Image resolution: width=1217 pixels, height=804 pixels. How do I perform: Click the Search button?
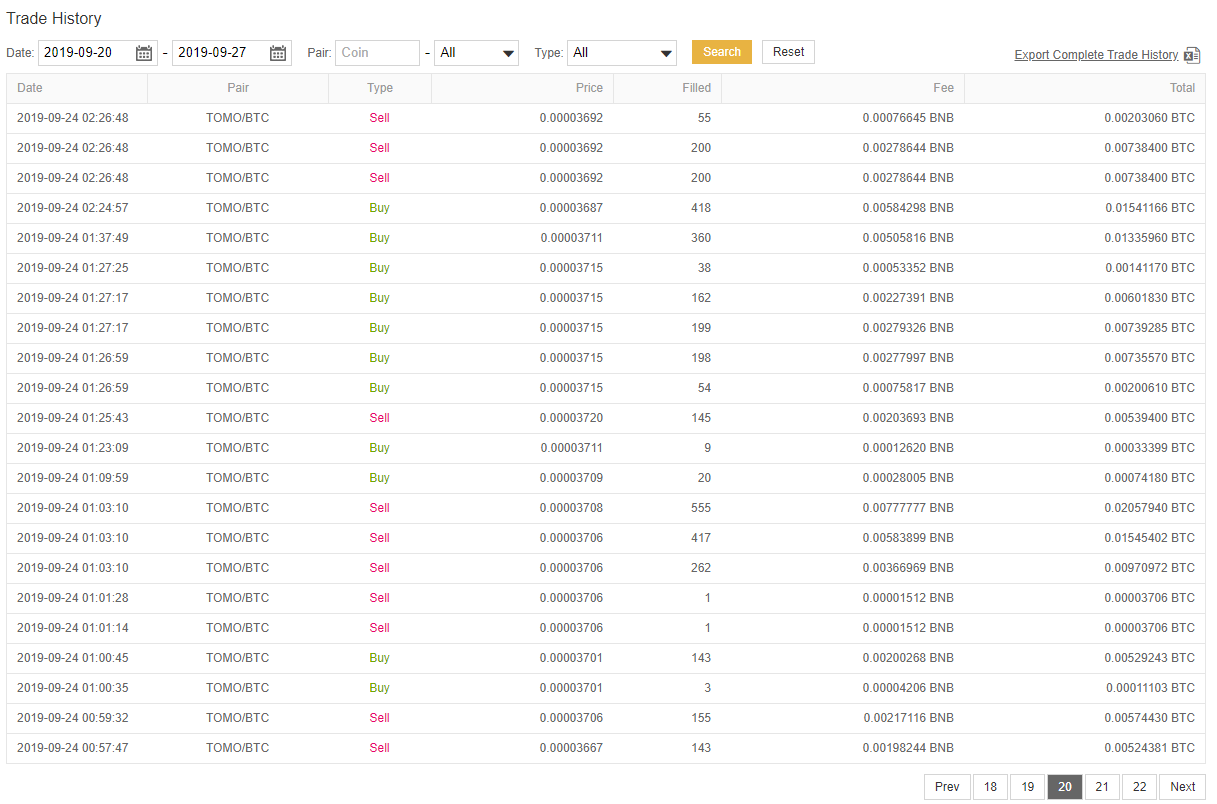tap(722, 52)
